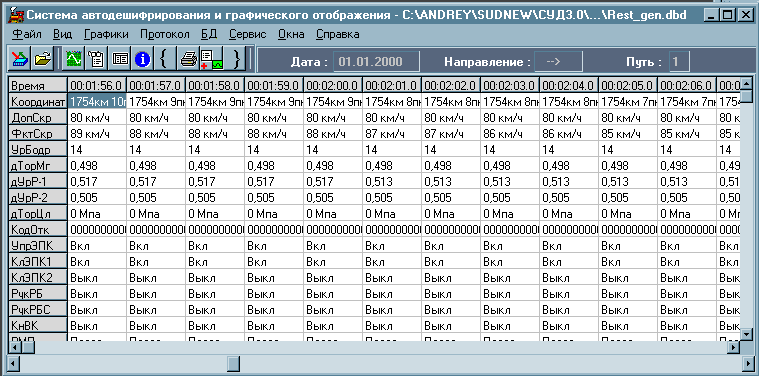Select the ФктСкр row header
This screenshot has height=376, width=759.
point(38,133)
